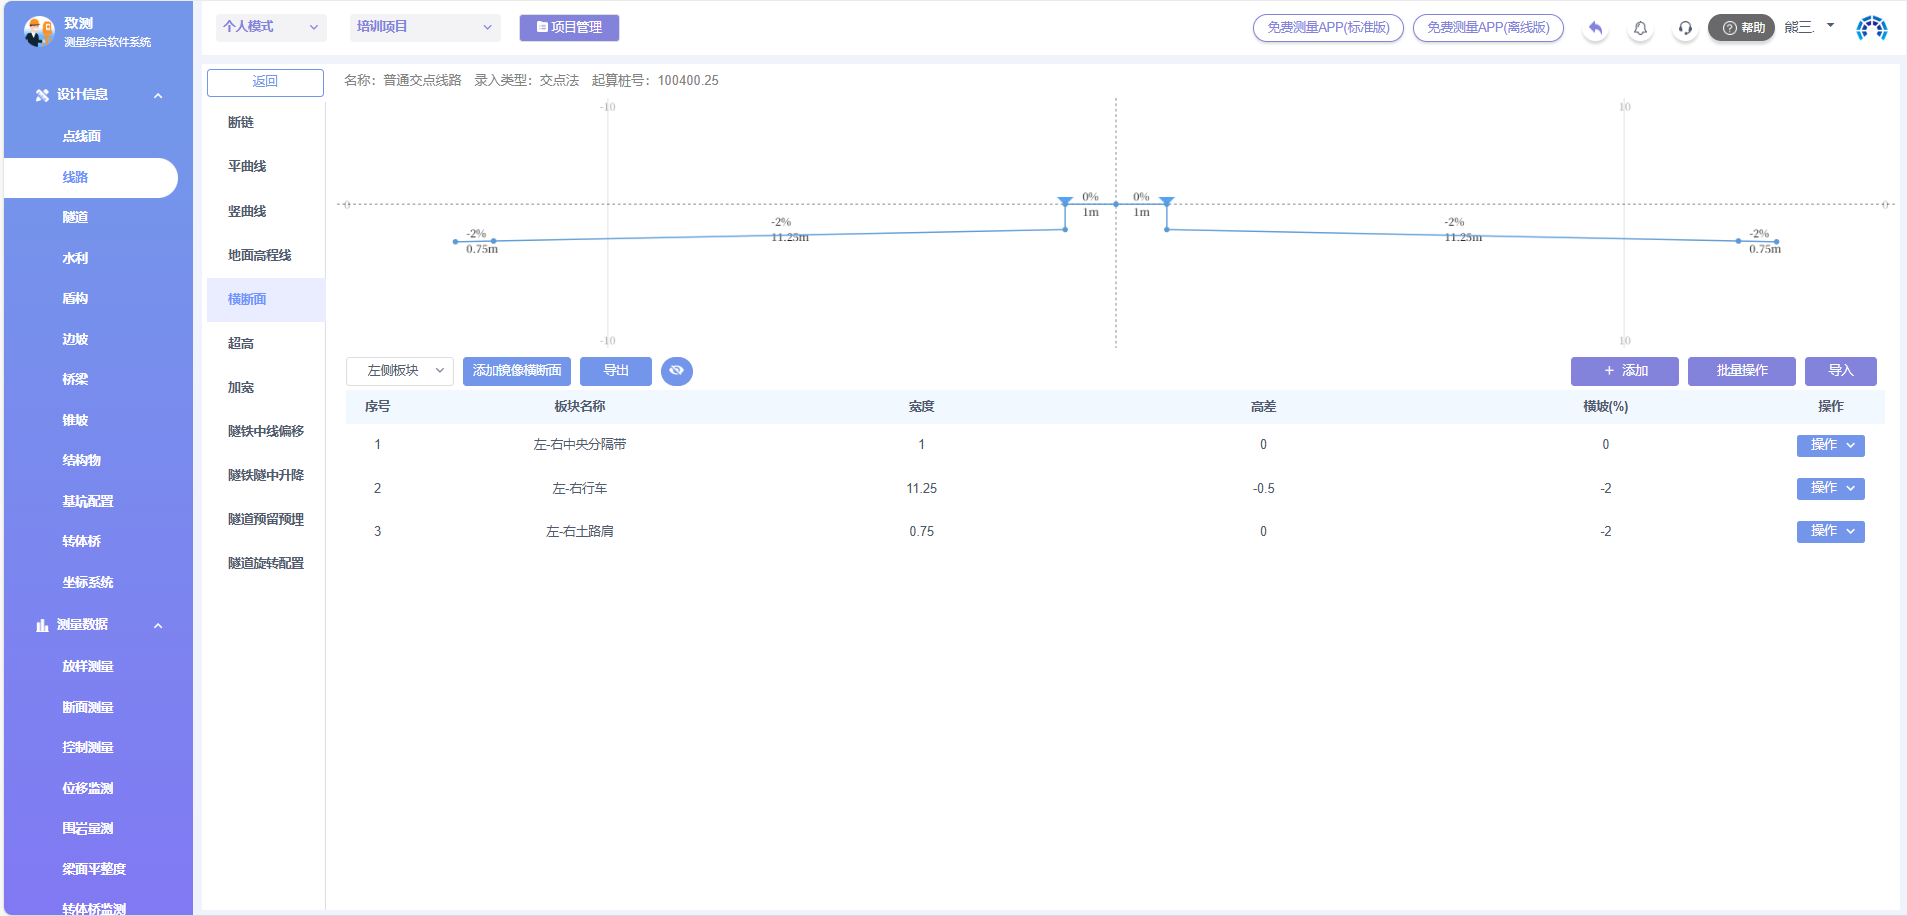The height and width of the screenshot is (916, 1907).
Task: Open 操作 dropdown for 左-右行车 row
Action: click(x=1830, y=488)
